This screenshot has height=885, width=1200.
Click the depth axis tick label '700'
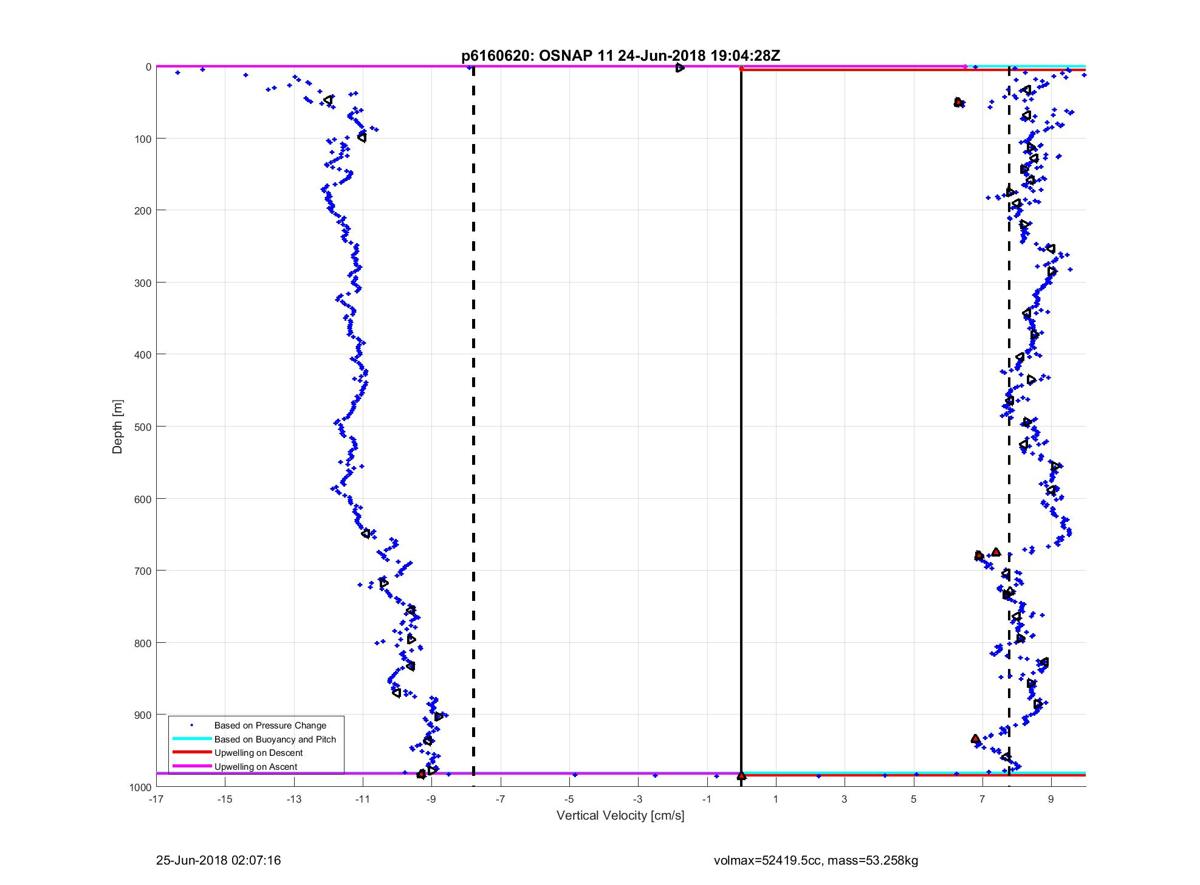(x=142, y=571)
